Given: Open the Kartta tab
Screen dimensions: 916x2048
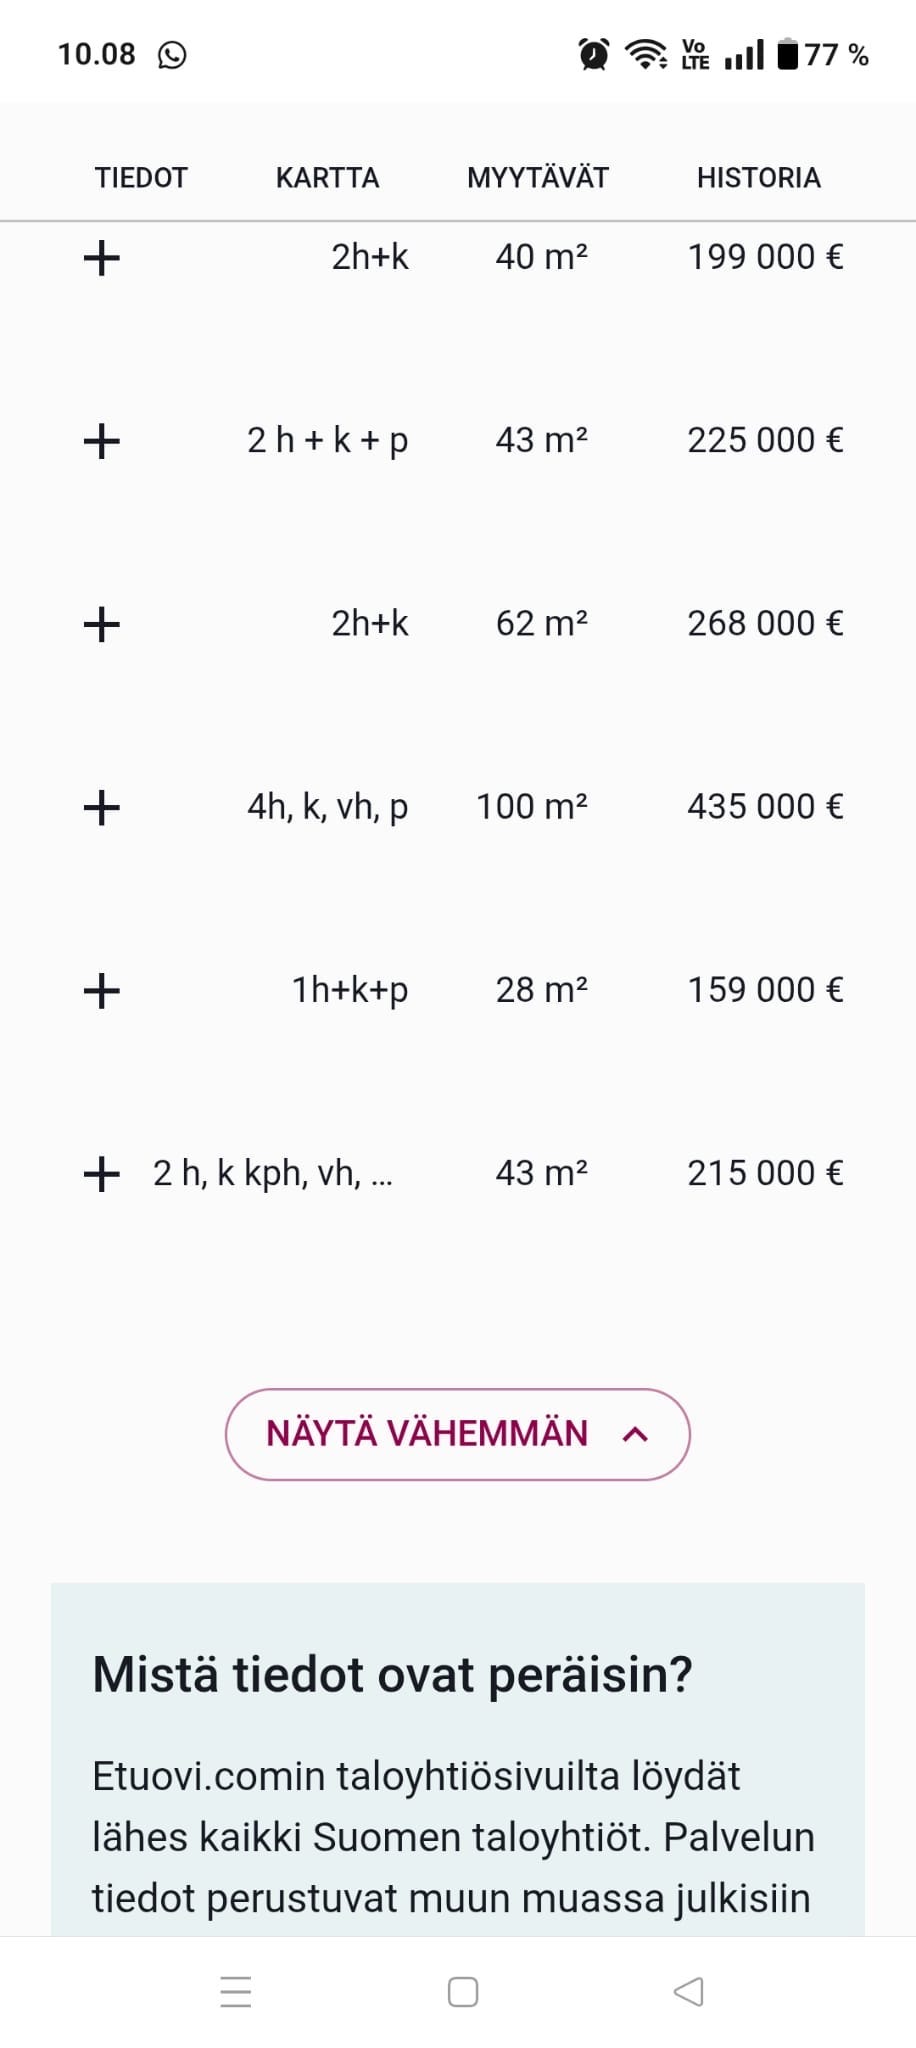Looking at the screenshot, I should click(x=327, y=178).
